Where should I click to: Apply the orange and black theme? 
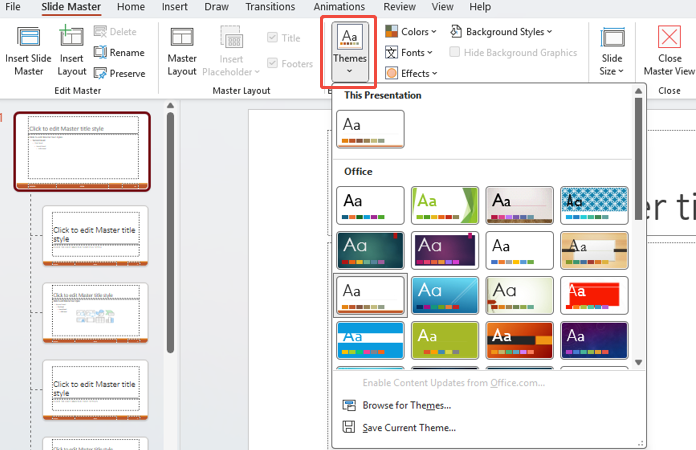(519, 340)
